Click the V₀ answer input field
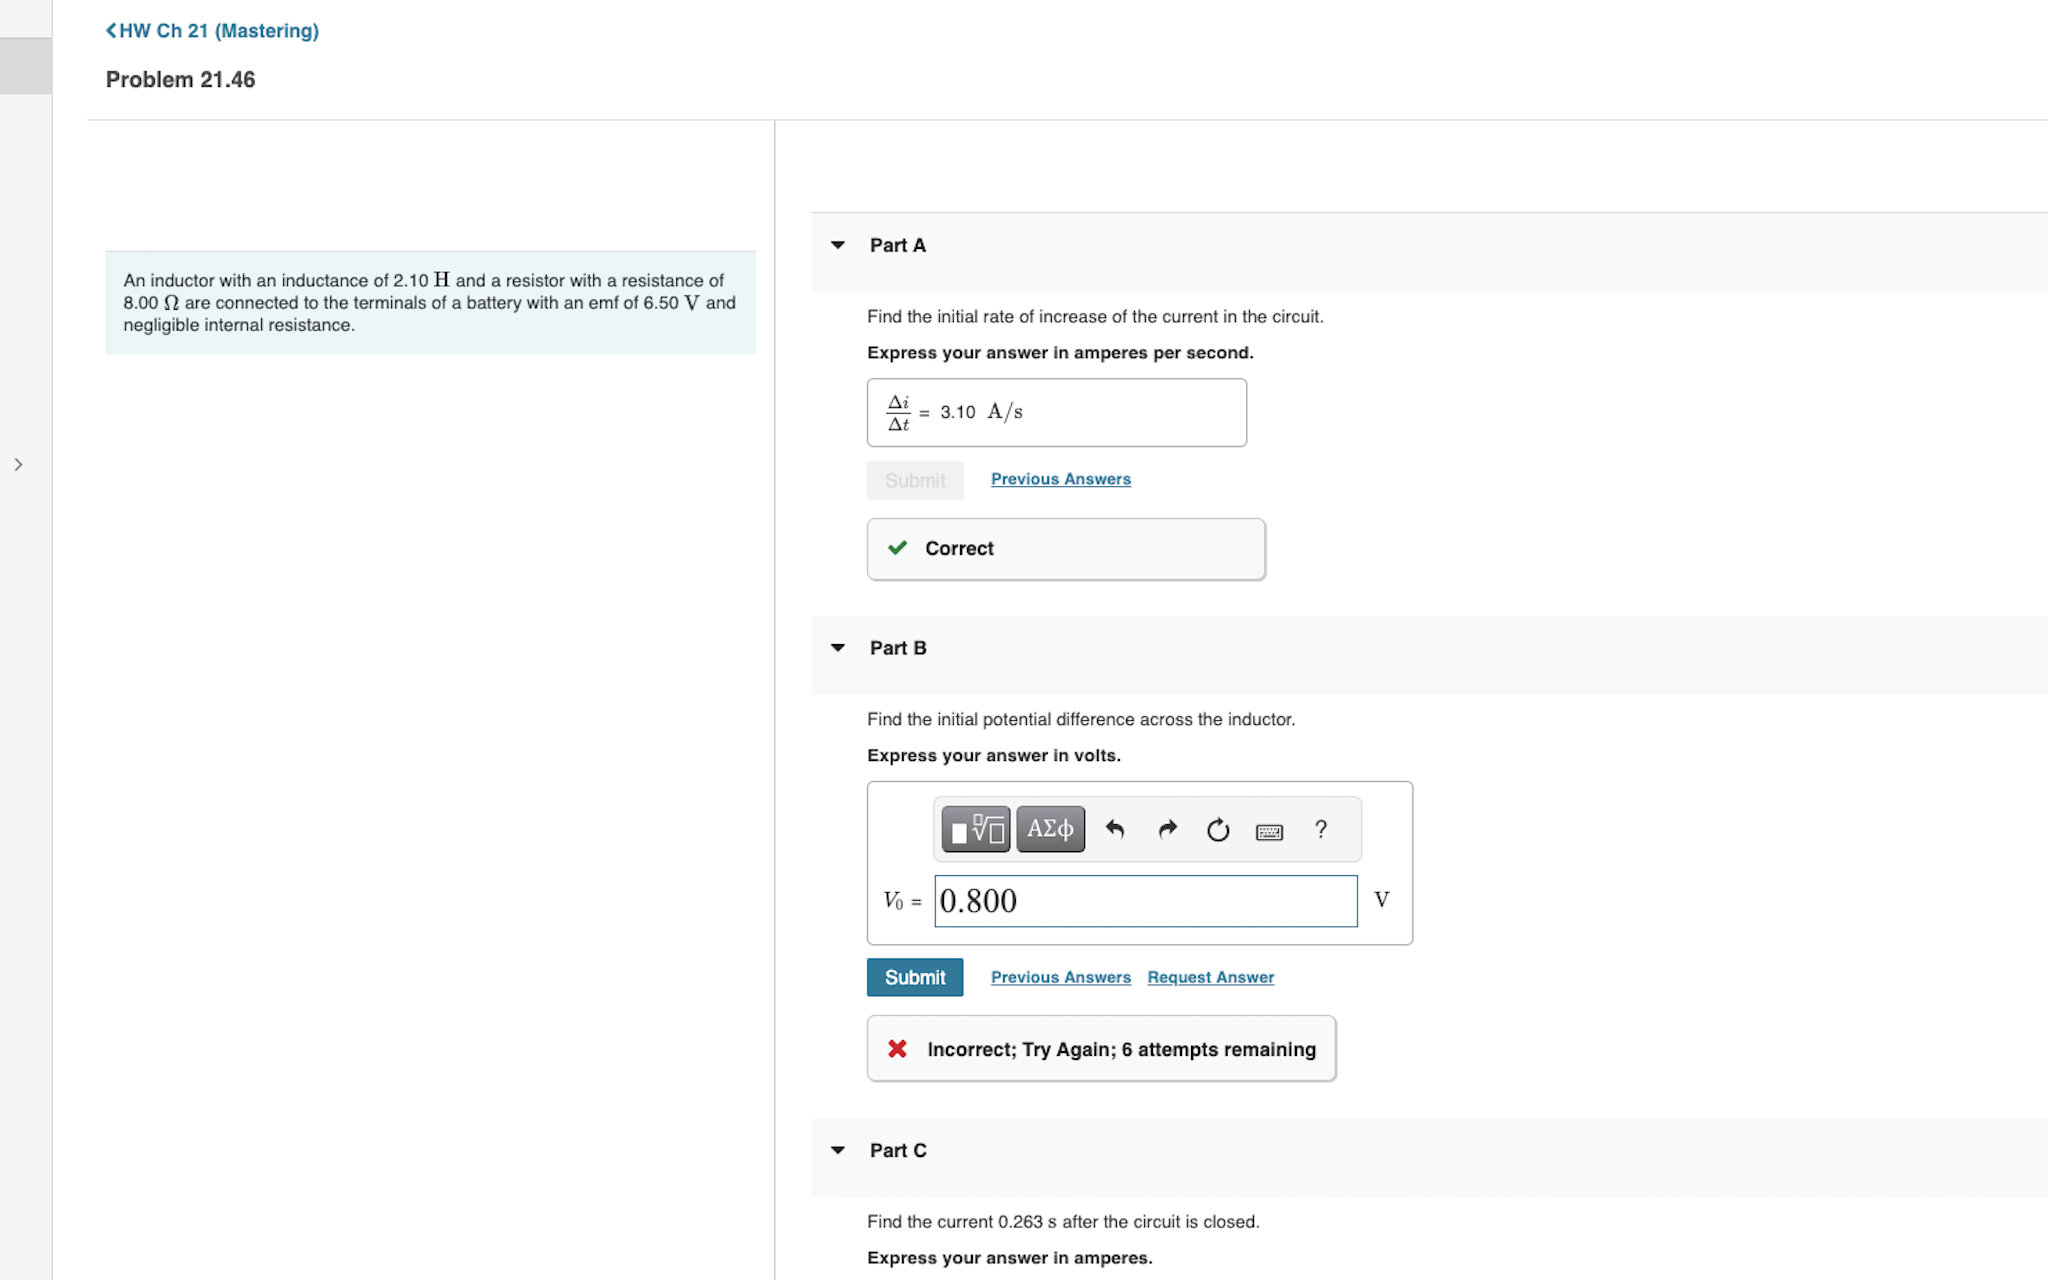The width and height of the screenshot is (2048, 1280). tap(1145, 901)
